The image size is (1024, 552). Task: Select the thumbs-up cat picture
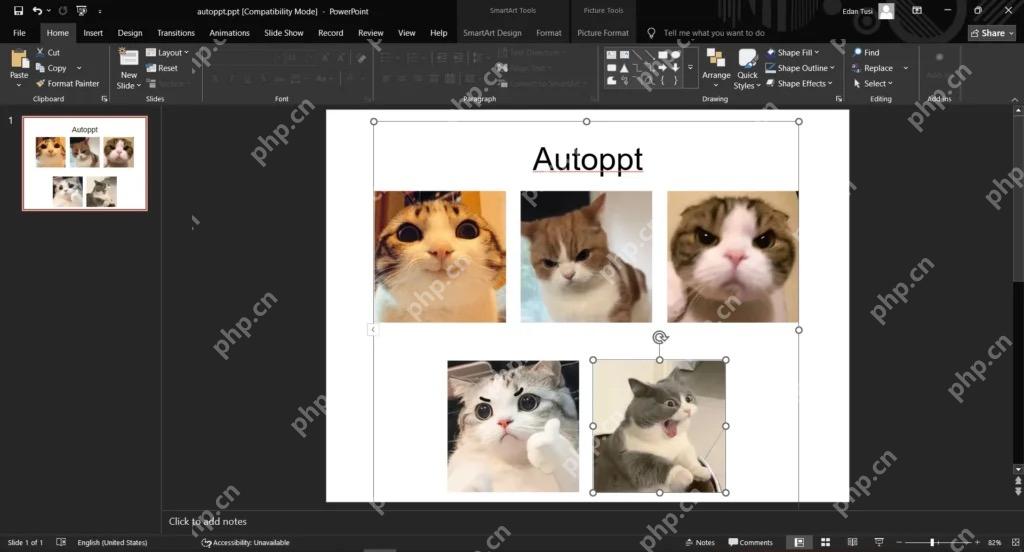(513, 426)
